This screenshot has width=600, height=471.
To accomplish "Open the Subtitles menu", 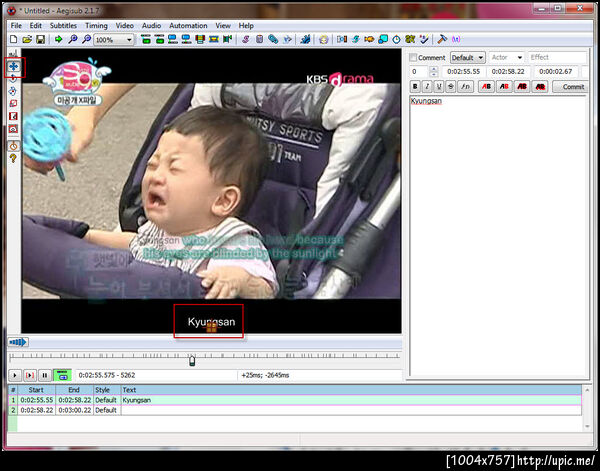I will [x=63, y=26].
